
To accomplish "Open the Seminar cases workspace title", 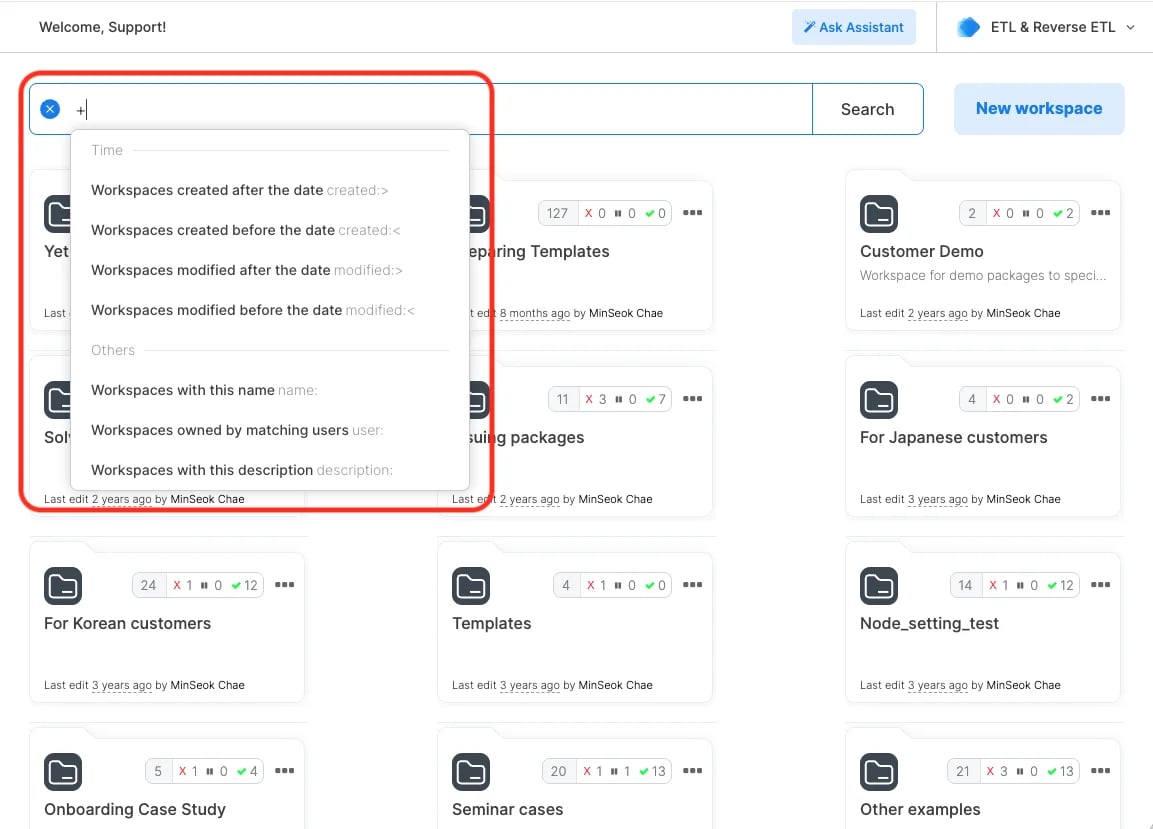I will pos(507,810).
